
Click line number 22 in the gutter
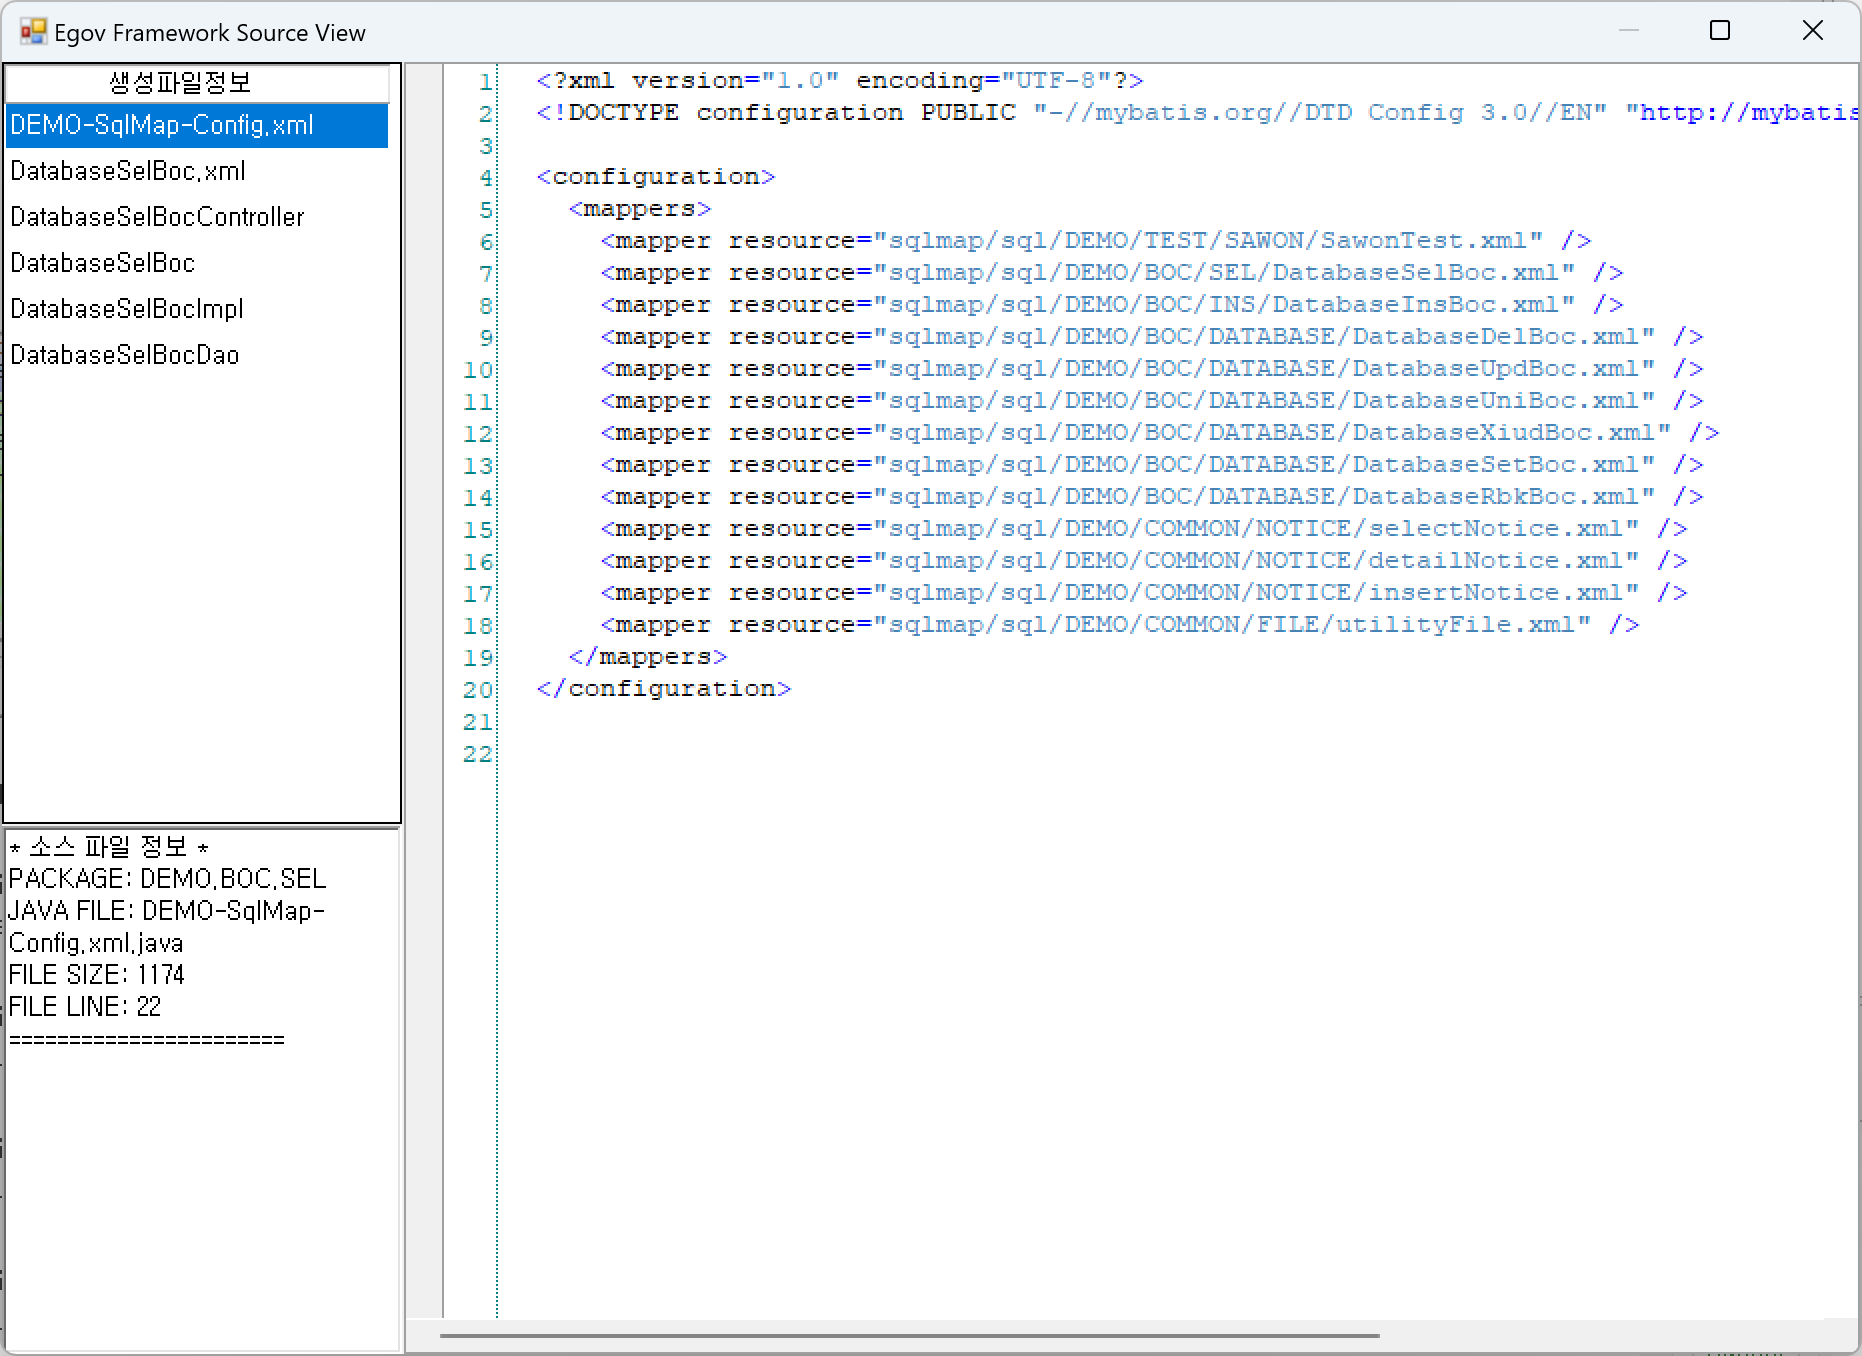(x=478, y=754)
